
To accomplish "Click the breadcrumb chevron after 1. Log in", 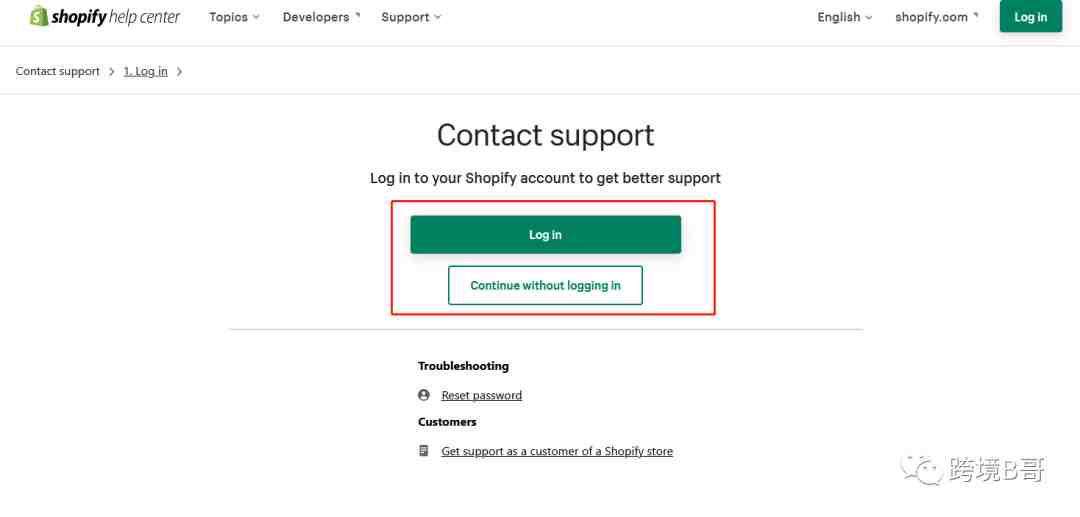I will pyautogui.click(x=179, y=72).
